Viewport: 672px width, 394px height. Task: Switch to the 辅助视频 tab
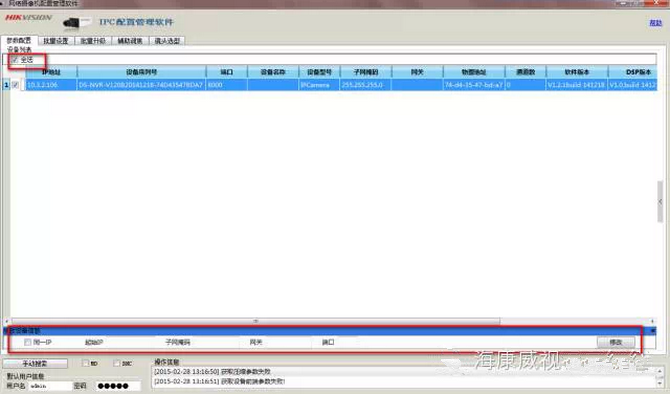coord(130,41)
